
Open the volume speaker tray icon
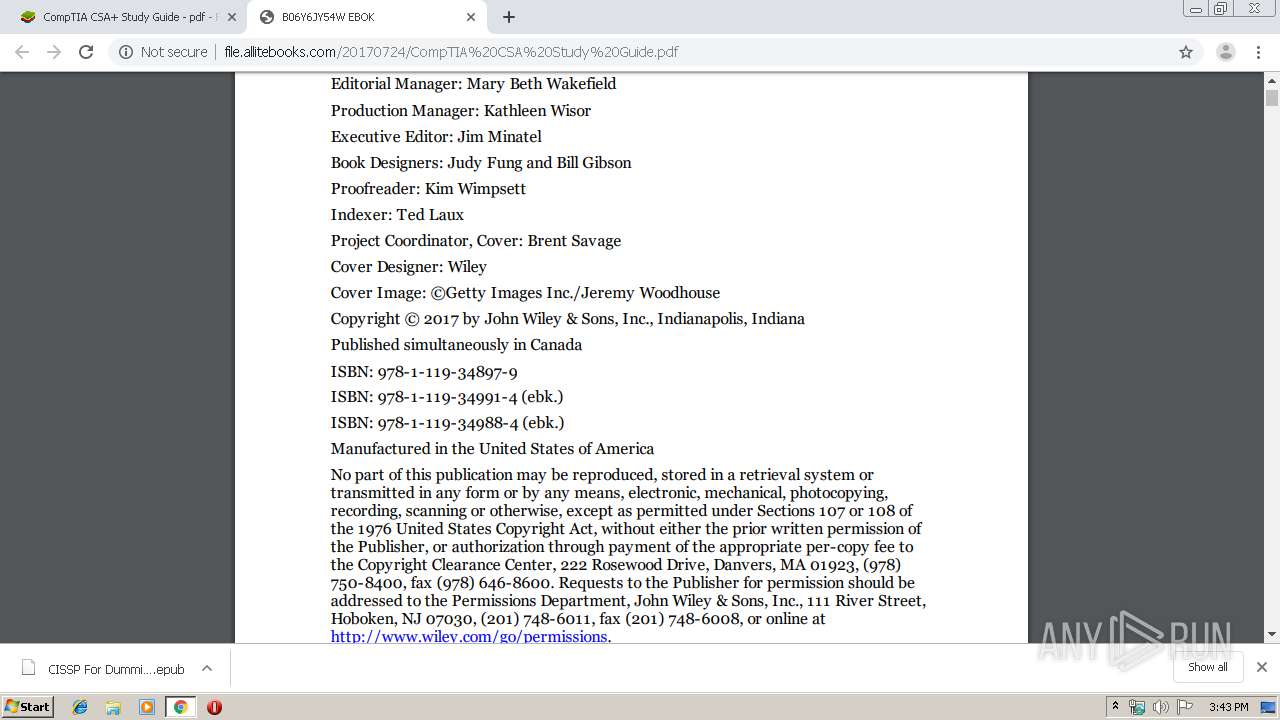point(1160,707)
